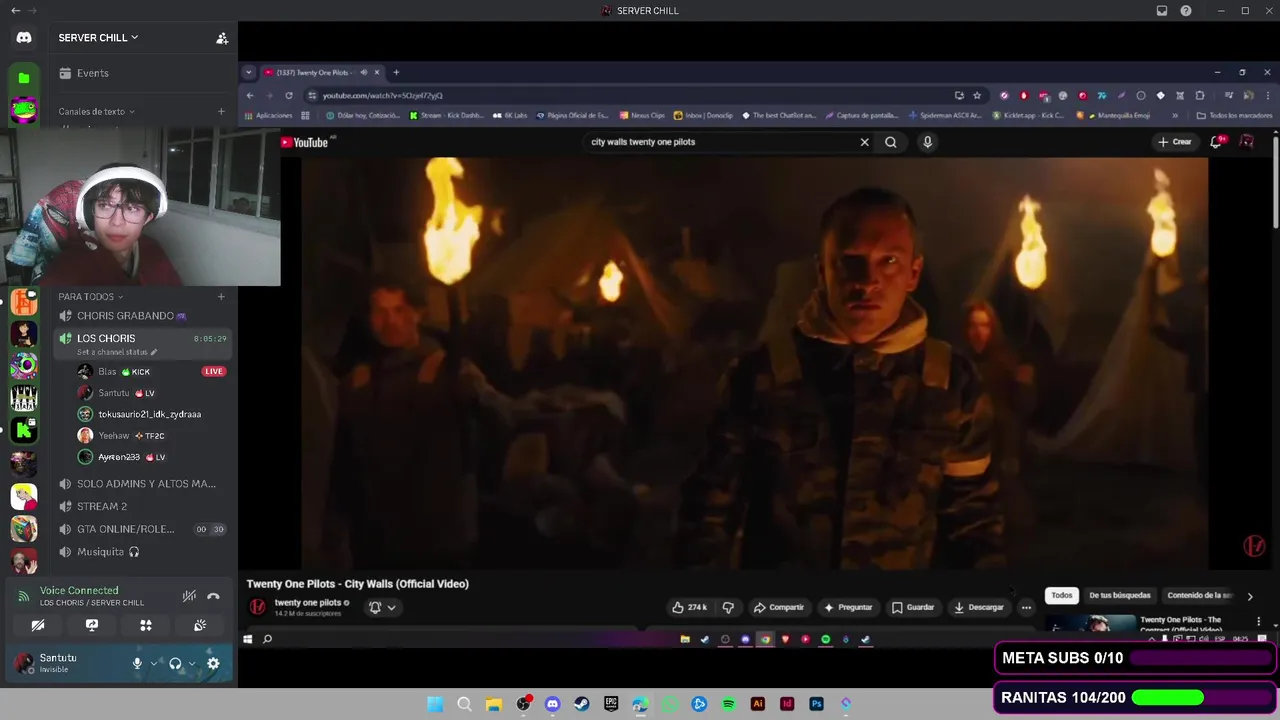Select user Yeehaw in voice list
1280x720 pixels.
(114, 436)
